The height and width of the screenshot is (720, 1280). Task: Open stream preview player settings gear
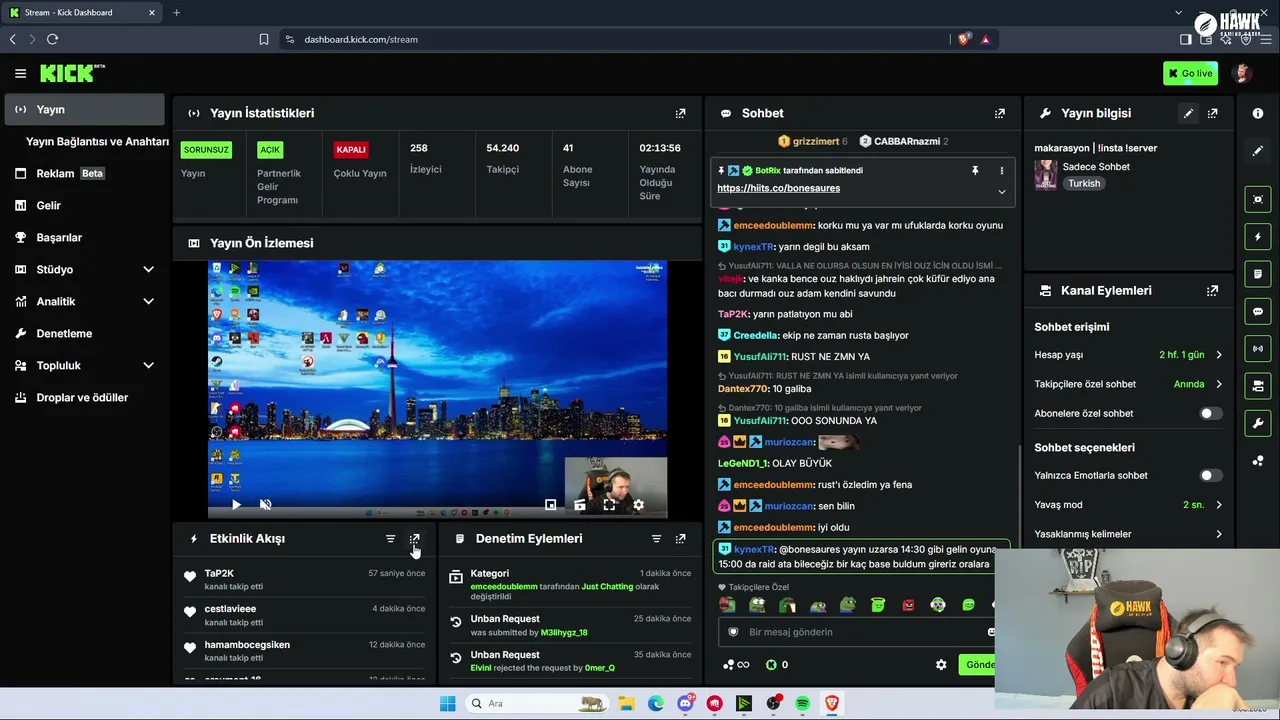coord(638,505)
